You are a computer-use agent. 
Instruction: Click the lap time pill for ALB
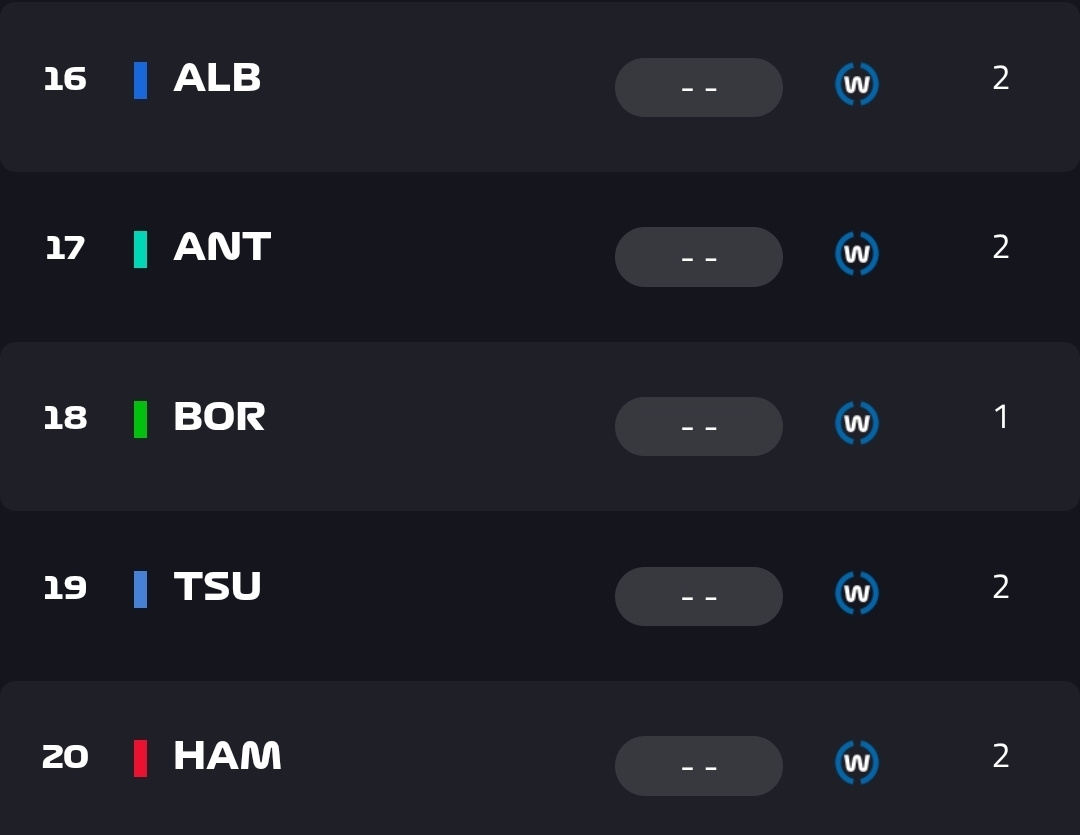pos(698,87)
